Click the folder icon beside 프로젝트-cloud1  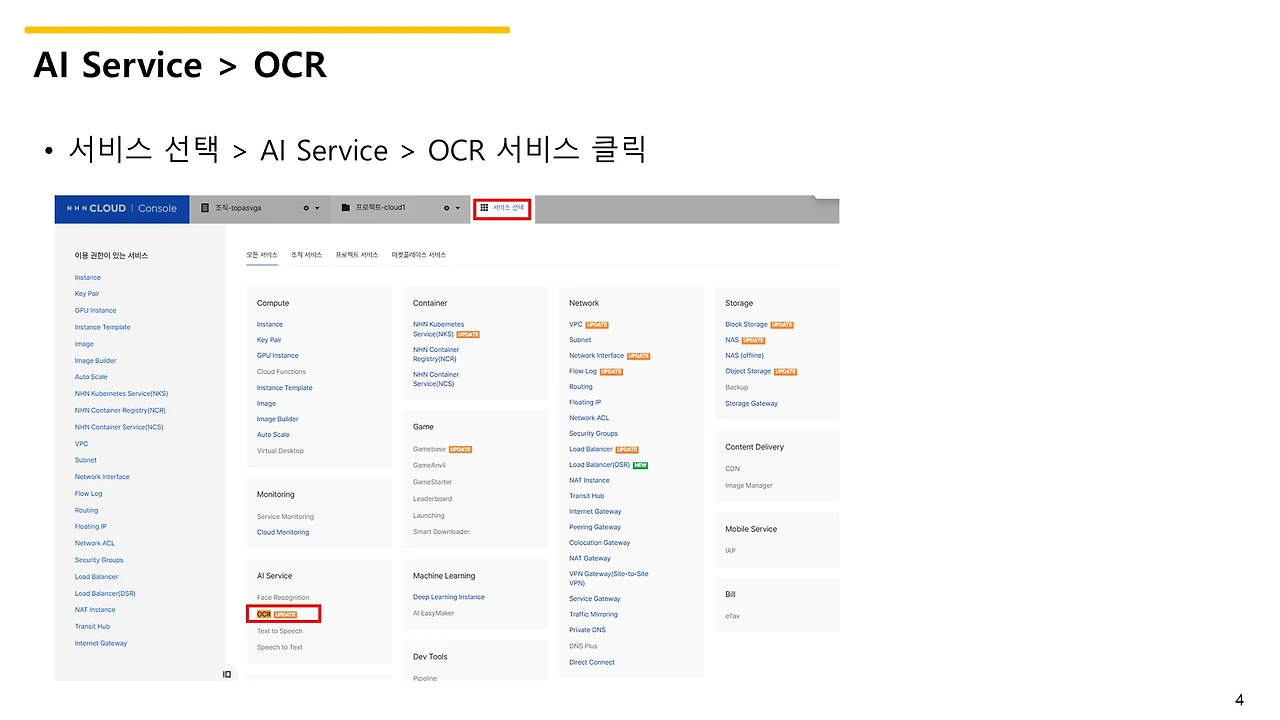(x=346, y=208)
